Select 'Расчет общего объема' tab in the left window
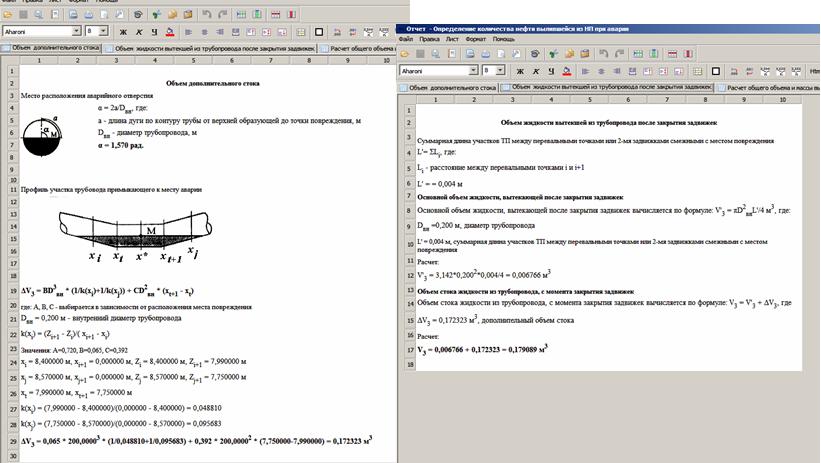 (361, 47)
